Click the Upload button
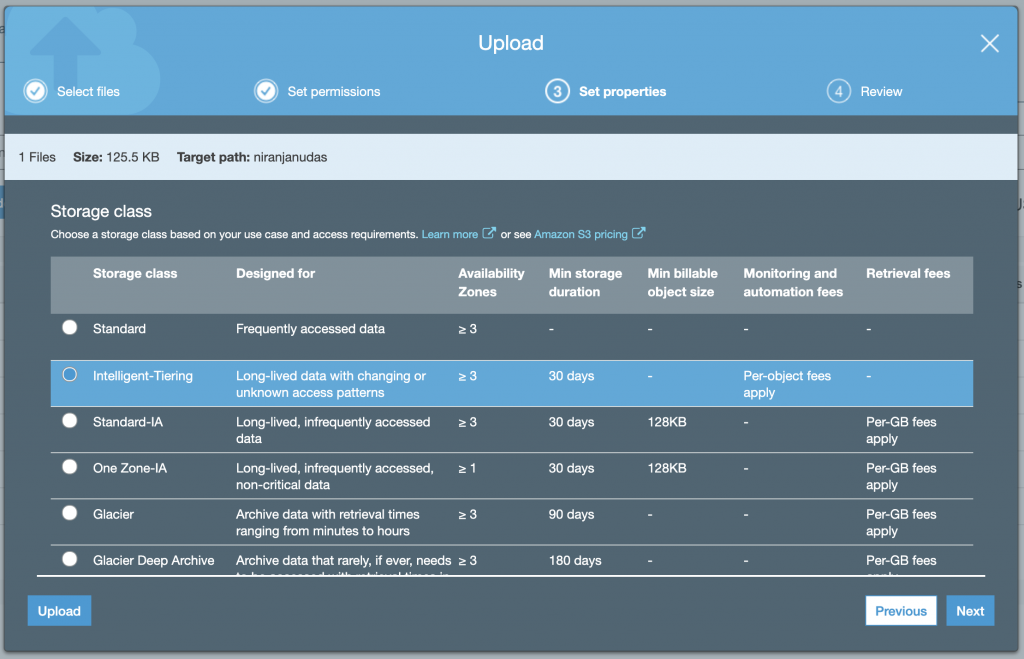 coord(59,611)
